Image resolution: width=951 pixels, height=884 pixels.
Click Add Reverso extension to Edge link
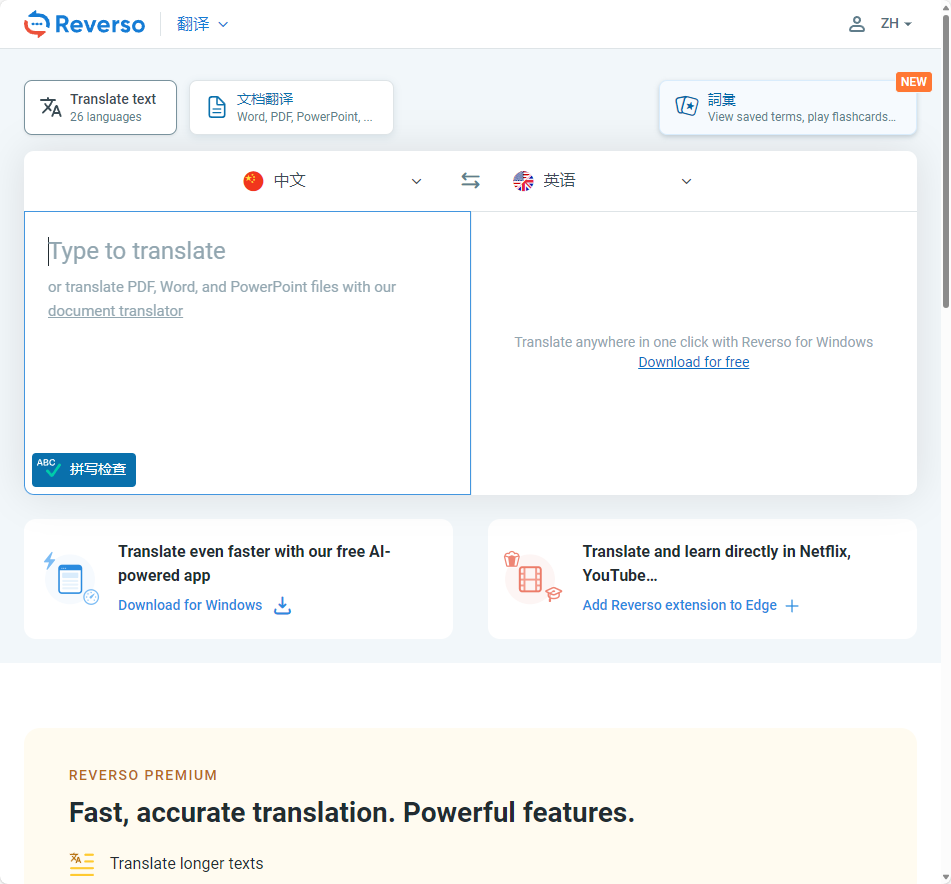pos(679,605)
